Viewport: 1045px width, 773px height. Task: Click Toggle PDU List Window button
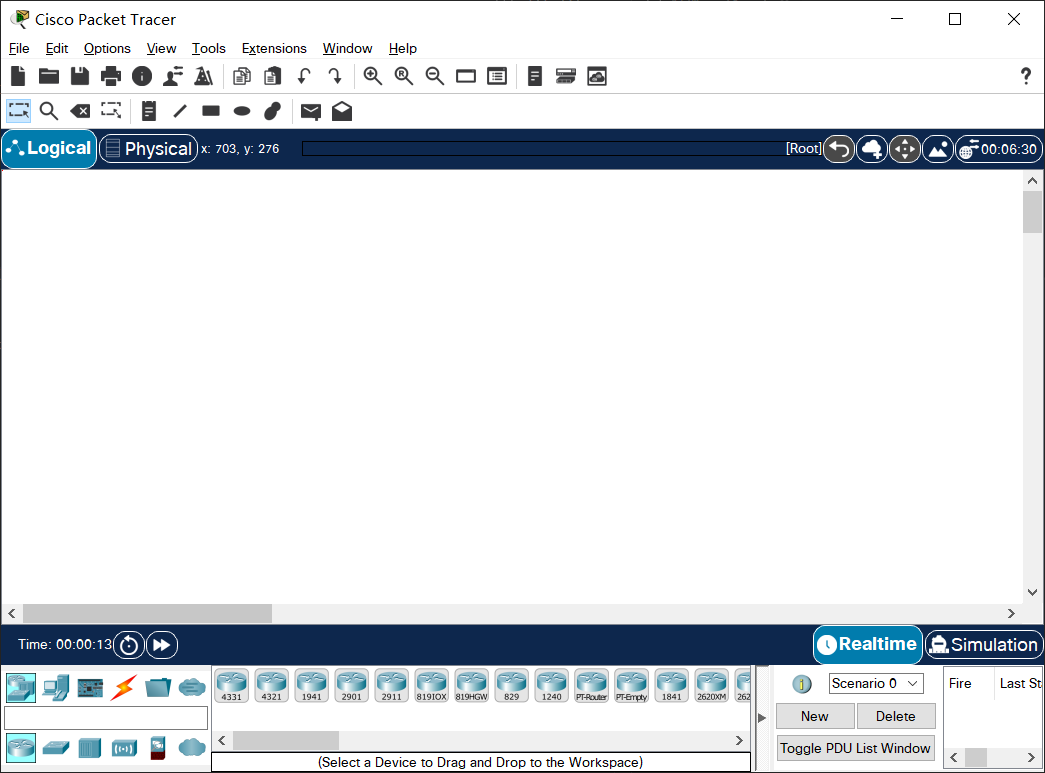click(x=855, y=748)
